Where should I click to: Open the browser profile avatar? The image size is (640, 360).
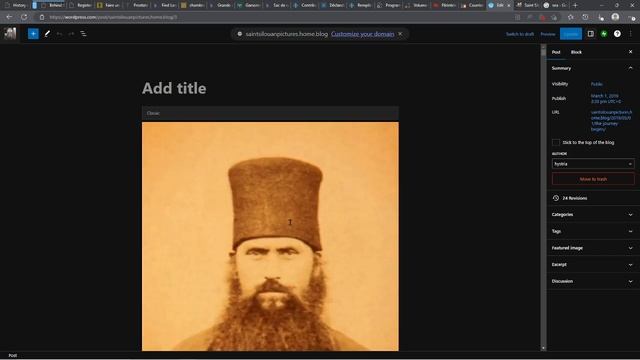615,17
